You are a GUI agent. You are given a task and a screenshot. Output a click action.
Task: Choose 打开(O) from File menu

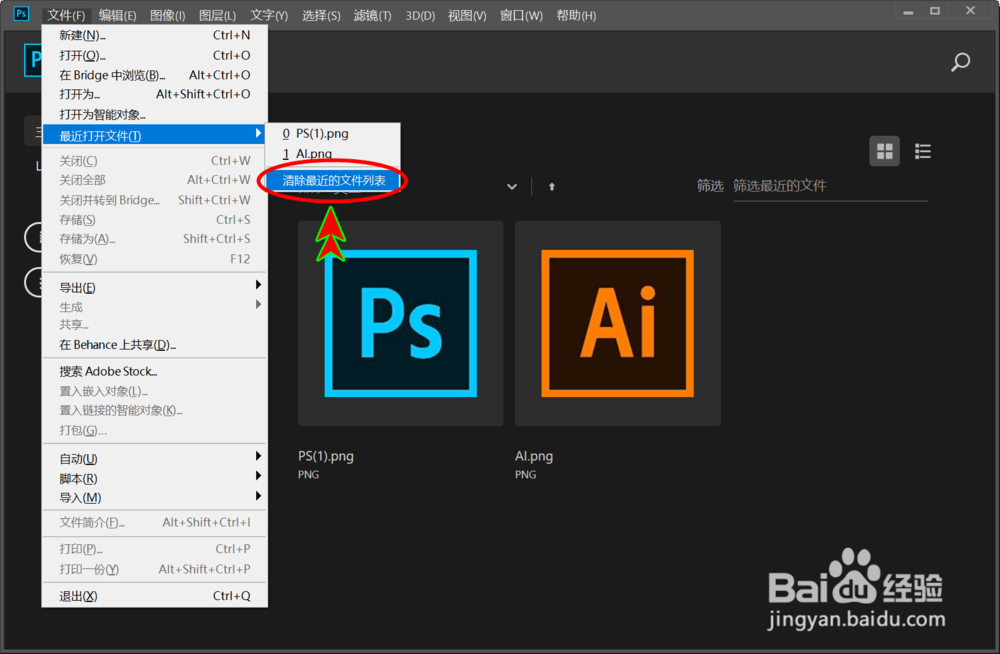(154, 55)
